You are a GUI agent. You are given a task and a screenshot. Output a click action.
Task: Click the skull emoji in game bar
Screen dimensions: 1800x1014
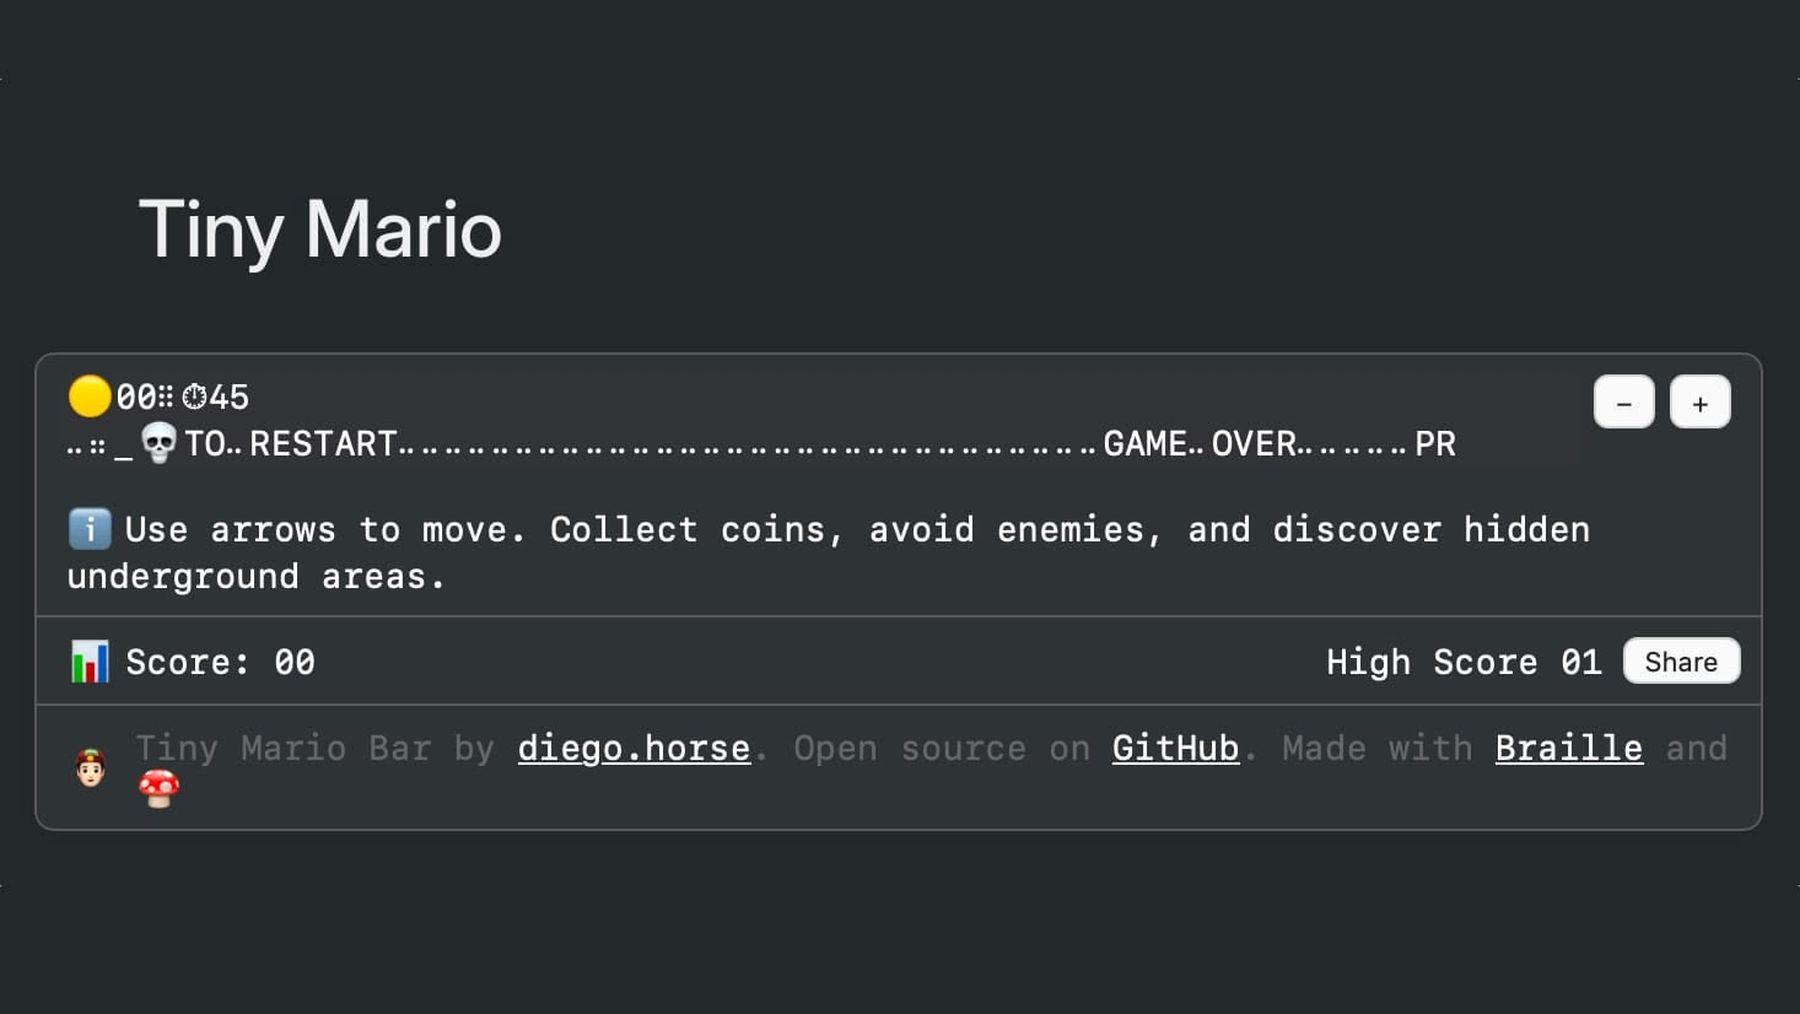coord(158,442)
